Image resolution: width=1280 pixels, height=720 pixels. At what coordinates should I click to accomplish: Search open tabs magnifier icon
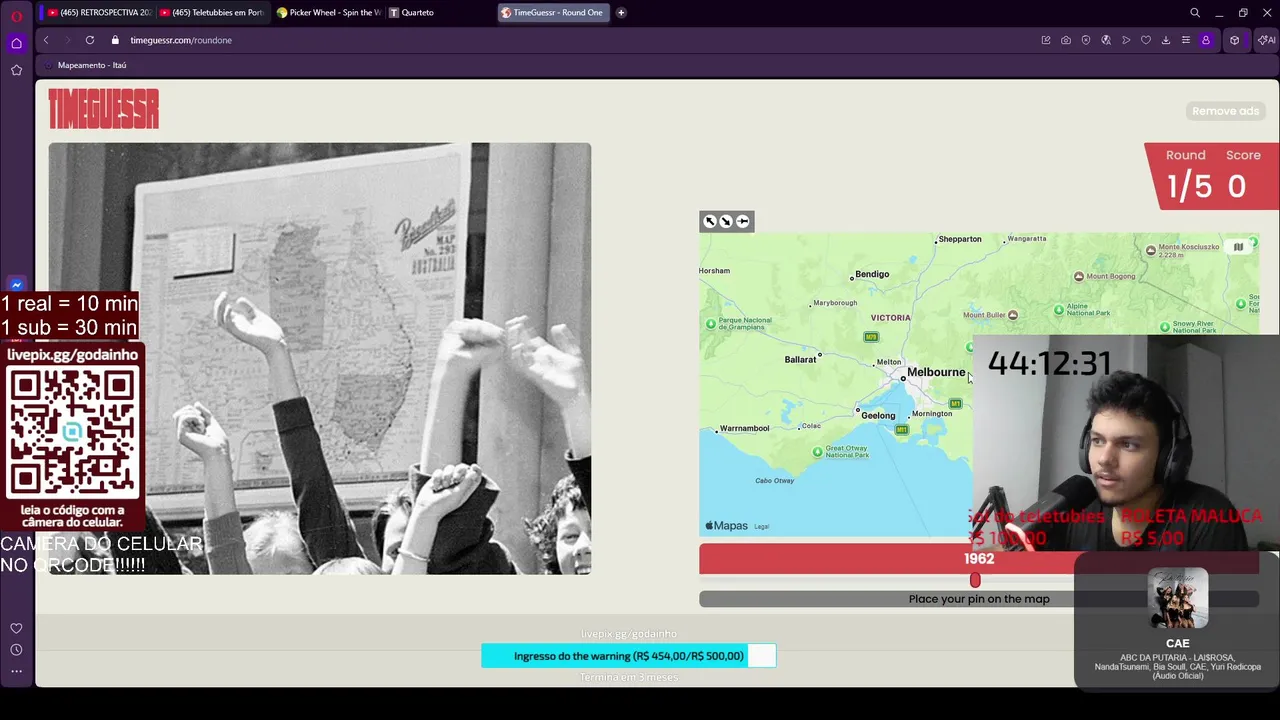pos(1195,13)
